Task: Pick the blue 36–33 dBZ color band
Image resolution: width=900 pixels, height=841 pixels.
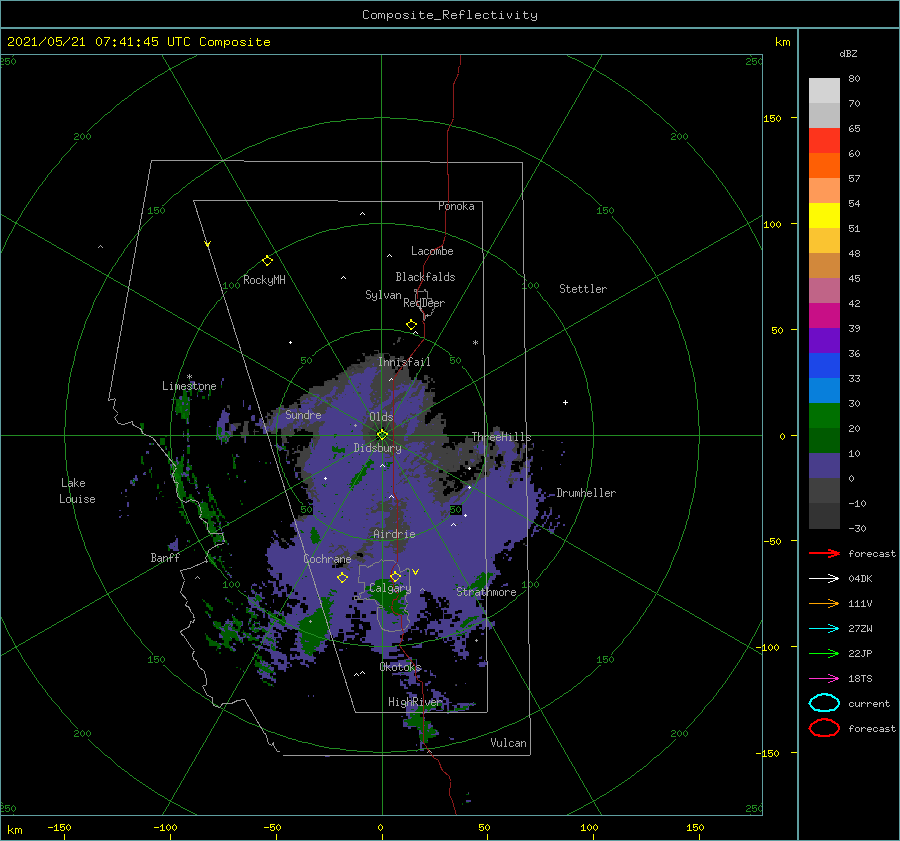Action: tap(824, 365)
